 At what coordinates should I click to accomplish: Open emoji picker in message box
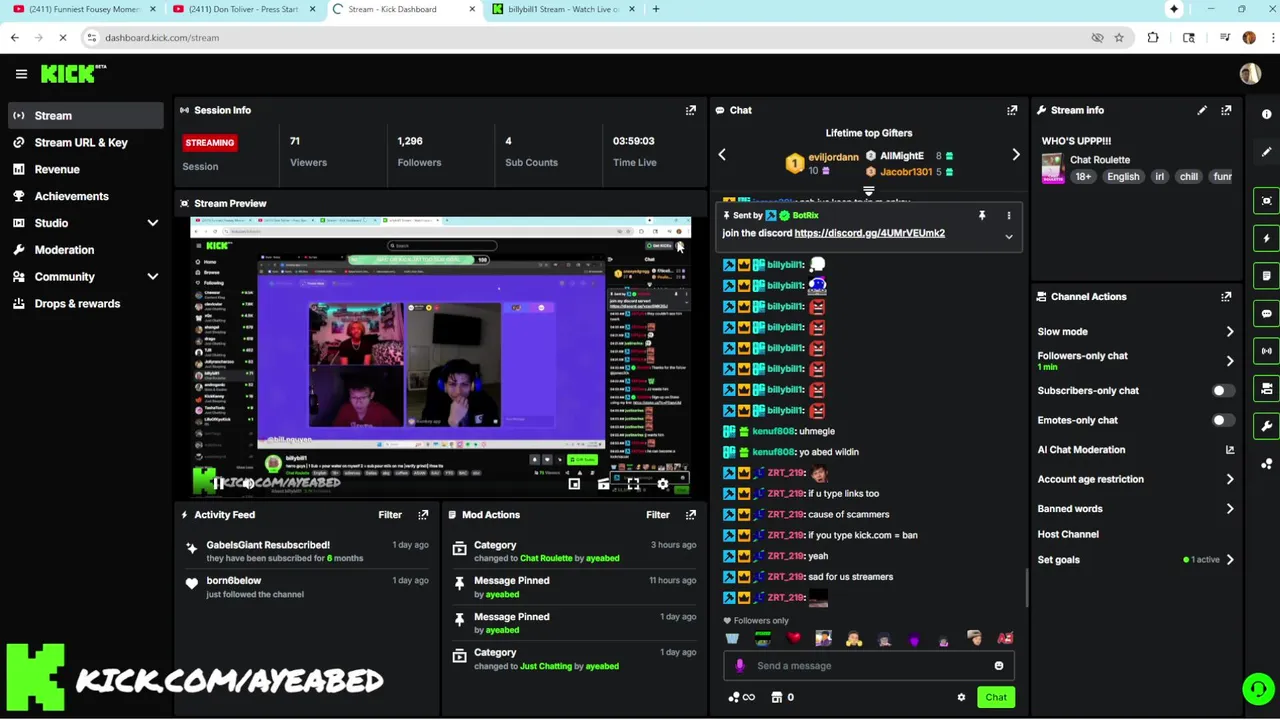pyautogui.click(x=998, y=666)
